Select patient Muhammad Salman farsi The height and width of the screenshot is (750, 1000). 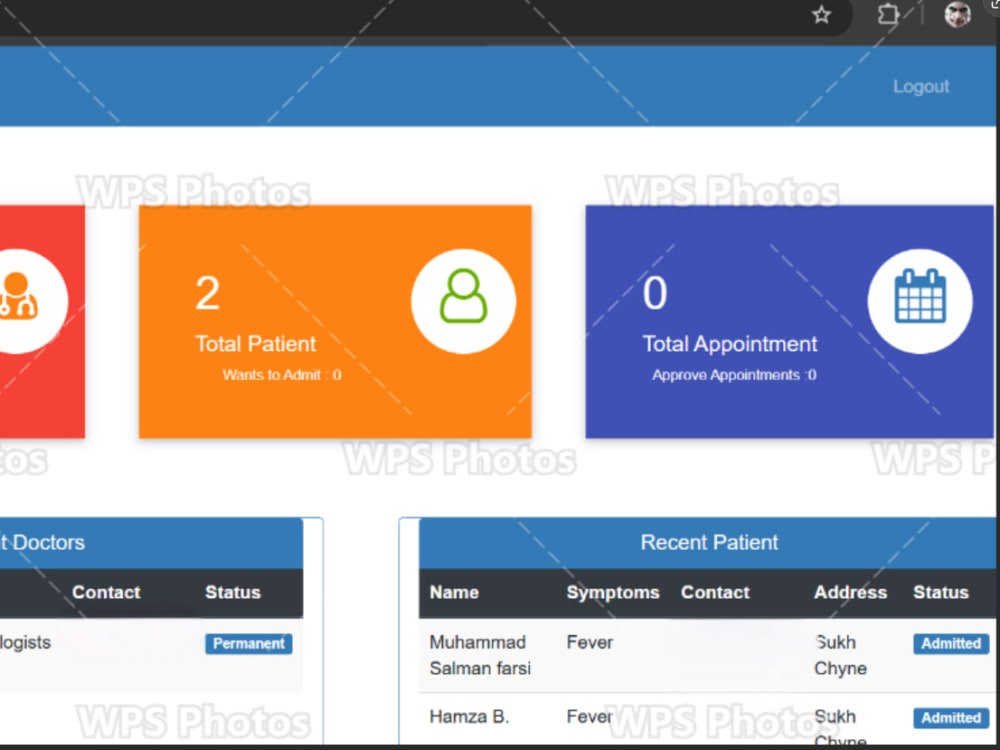[x=480, y=655]
